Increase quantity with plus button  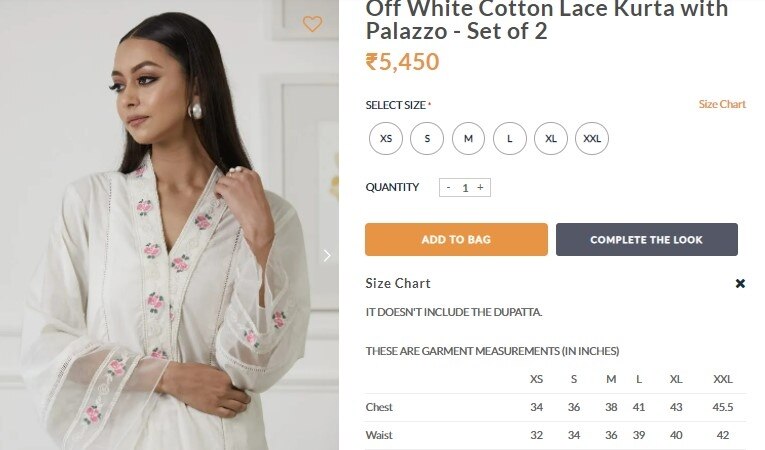tap(480, 187)
